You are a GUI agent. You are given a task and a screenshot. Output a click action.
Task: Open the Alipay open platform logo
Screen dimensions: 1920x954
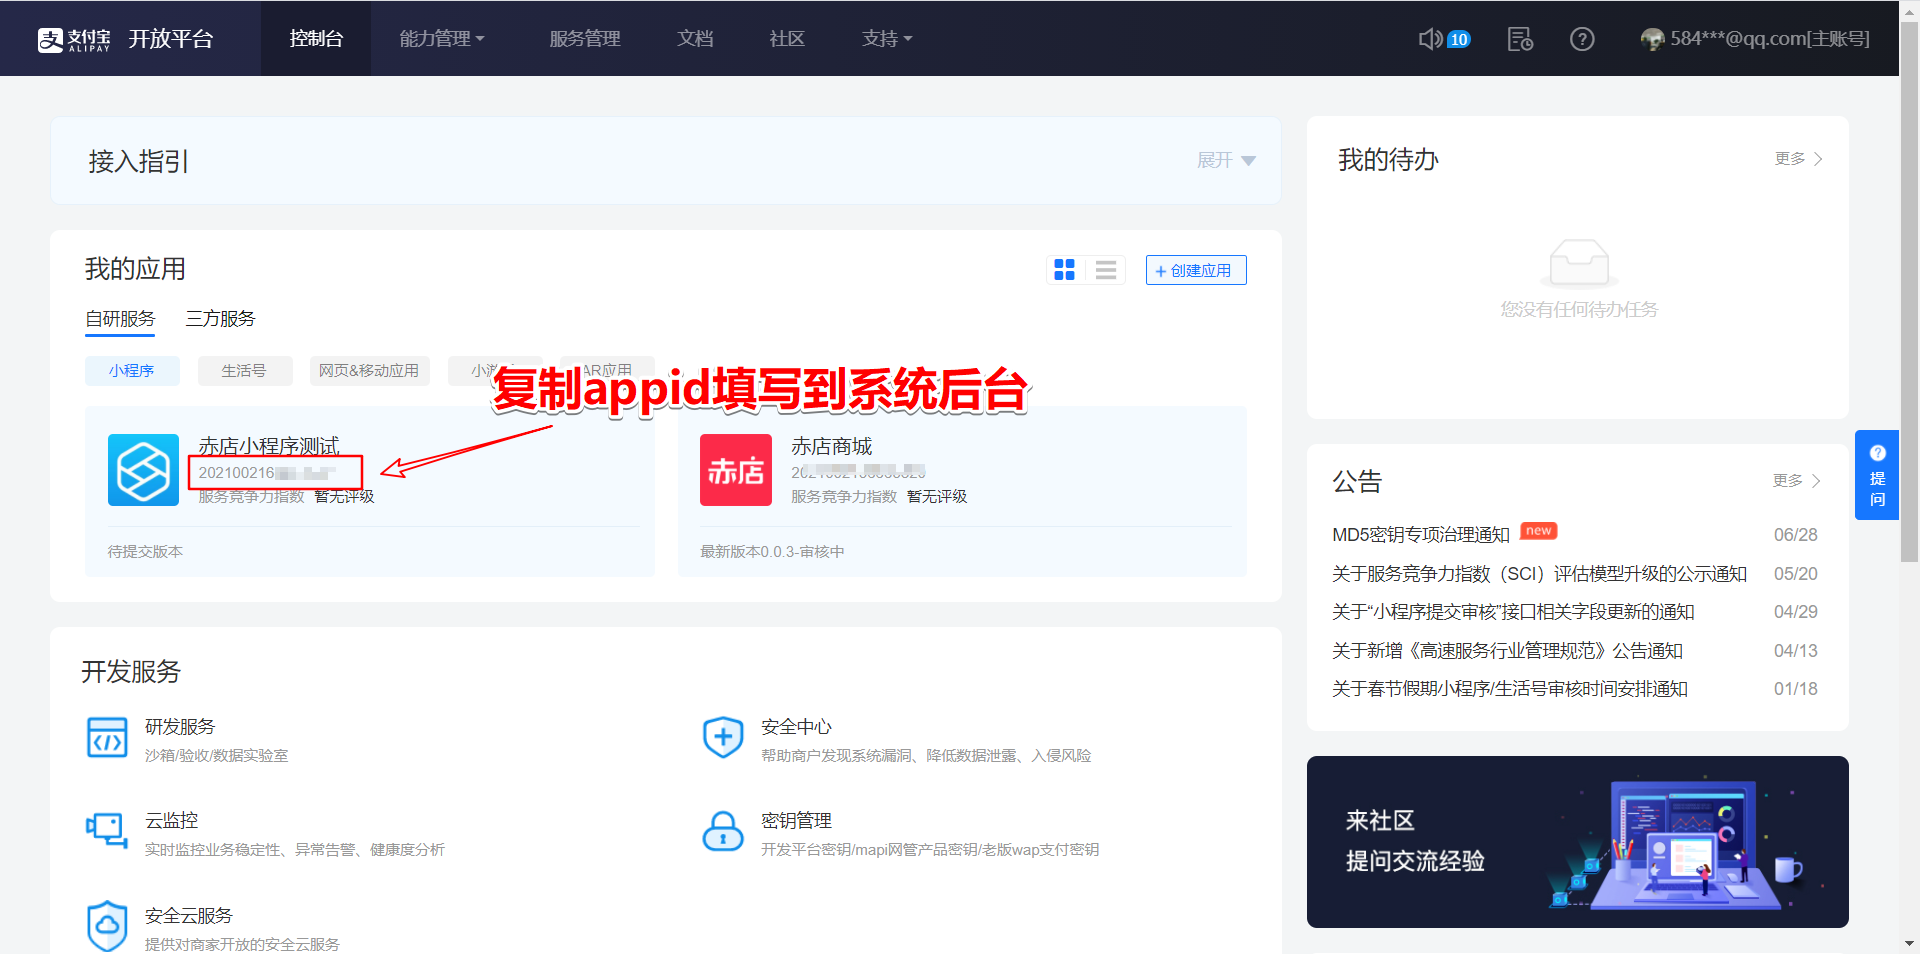point(125,39)
